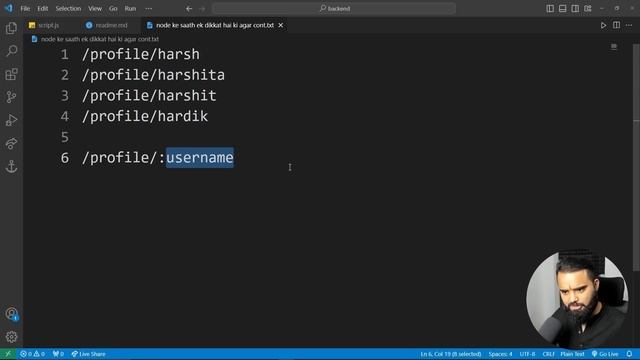Click Go Live in the status bar
Viewport: 640px width, 360px height.
(x=605, y=354)
